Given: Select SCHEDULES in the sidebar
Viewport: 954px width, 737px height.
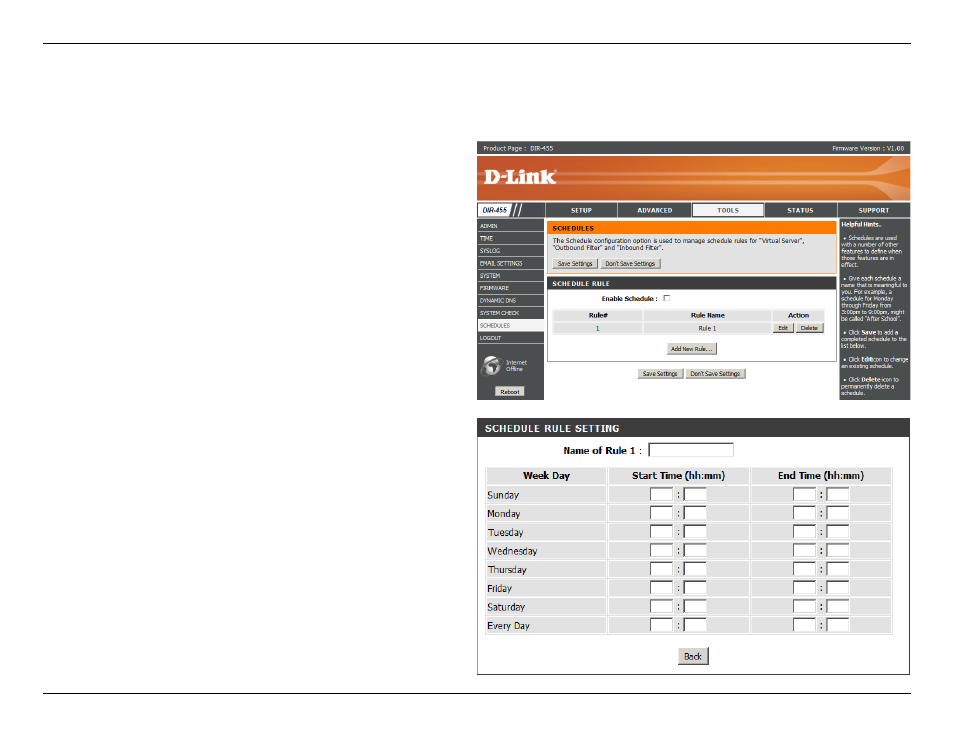Looking at the screenshot, I should (x=510, y=326).
